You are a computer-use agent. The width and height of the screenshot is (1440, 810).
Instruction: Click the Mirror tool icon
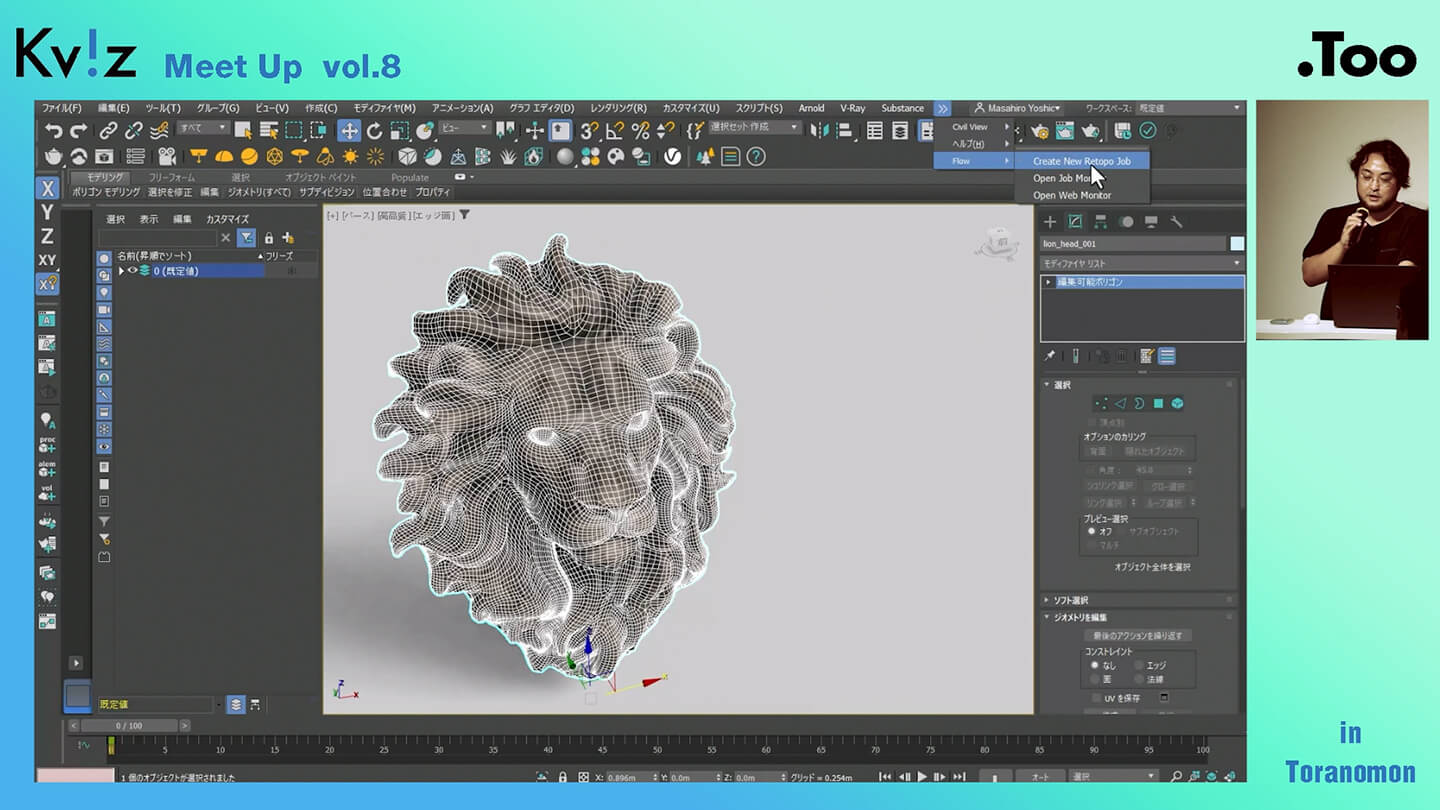point(819,130)
